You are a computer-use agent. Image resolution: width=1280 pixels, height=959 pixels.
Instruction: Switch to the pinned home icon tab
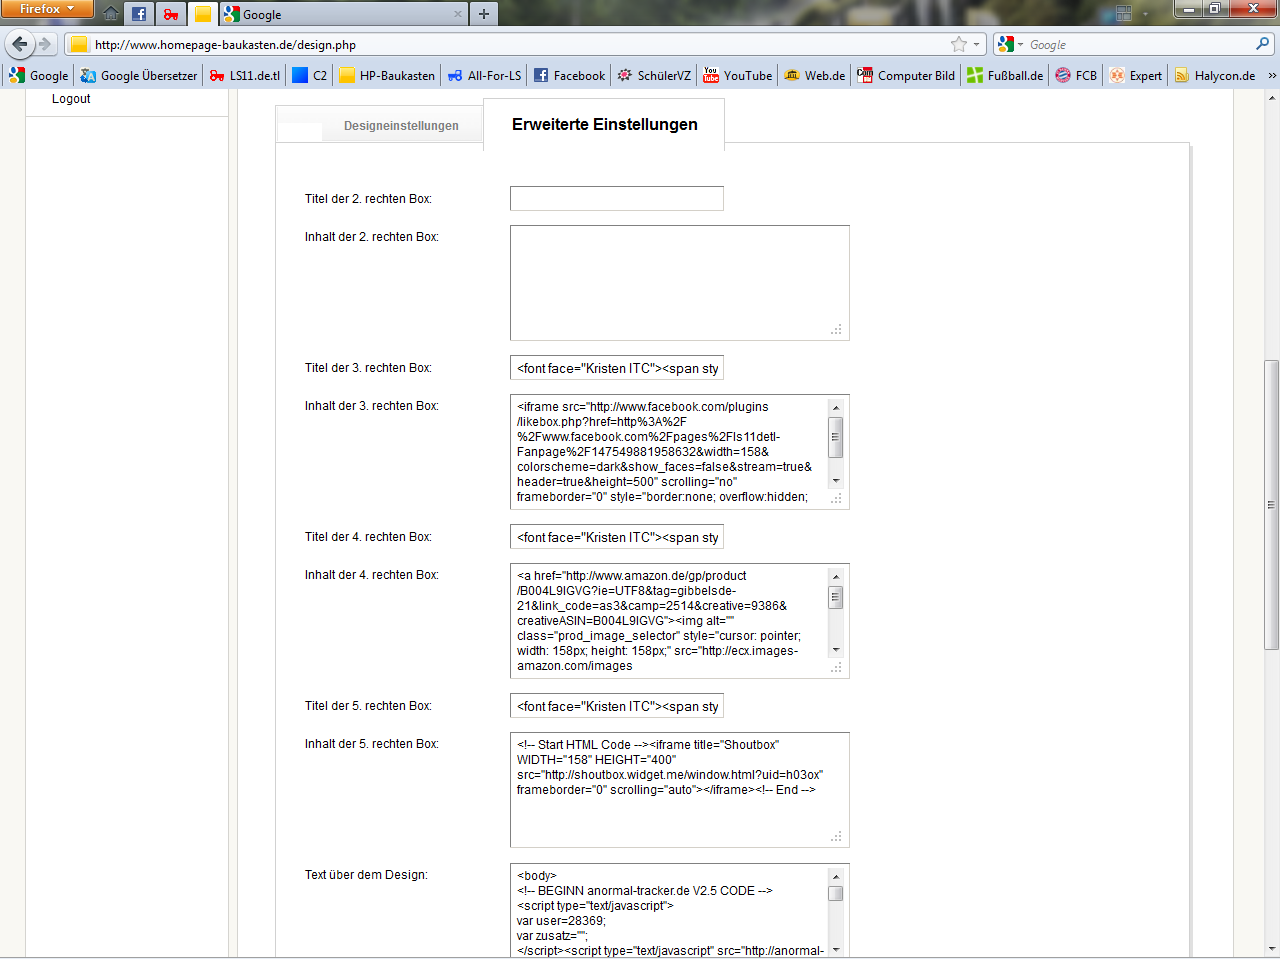[x=111, y=14]
